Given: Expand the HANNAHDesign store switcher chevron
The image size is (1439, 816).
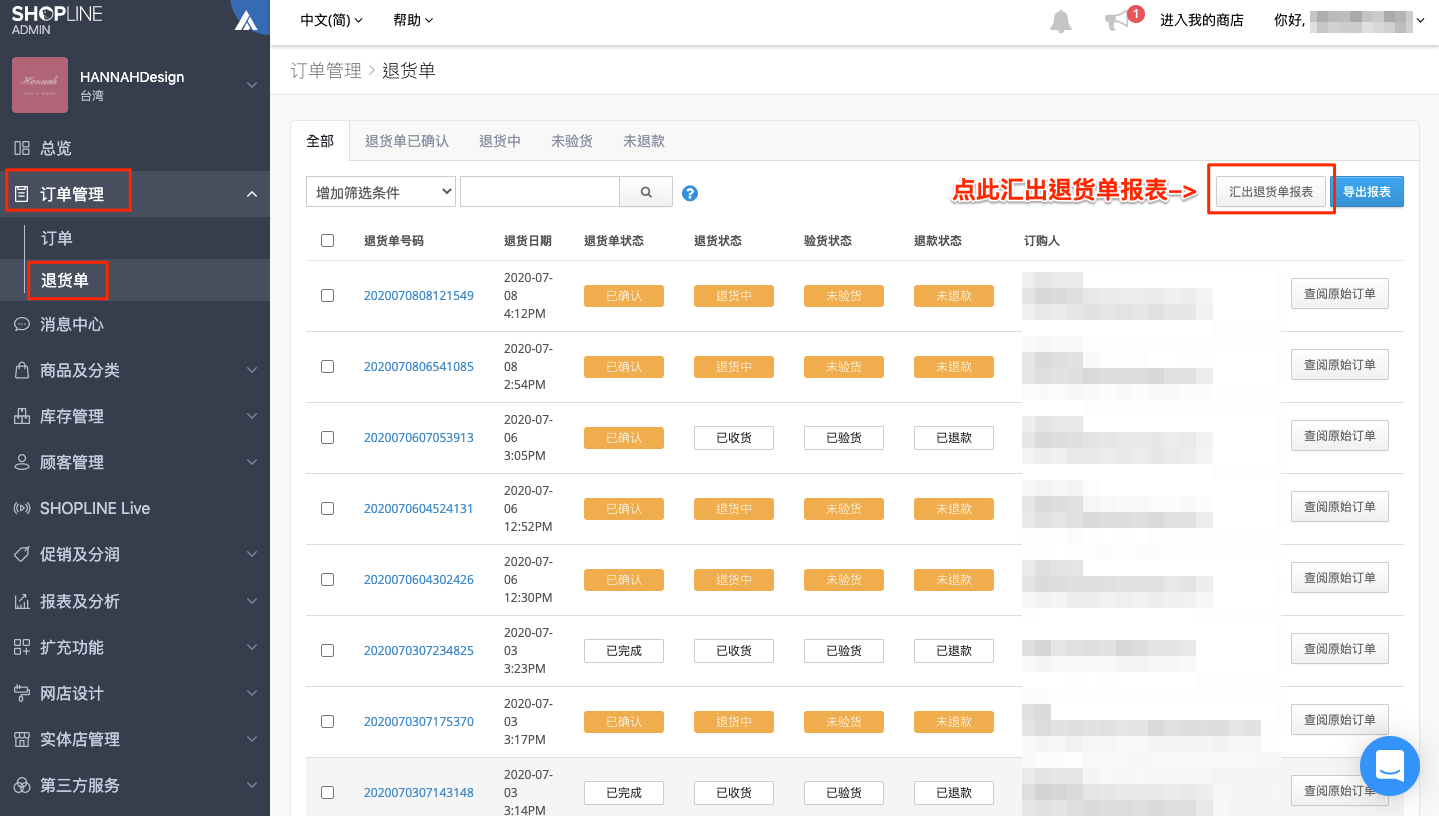Looking at the screenshot, I should [252, 85].
